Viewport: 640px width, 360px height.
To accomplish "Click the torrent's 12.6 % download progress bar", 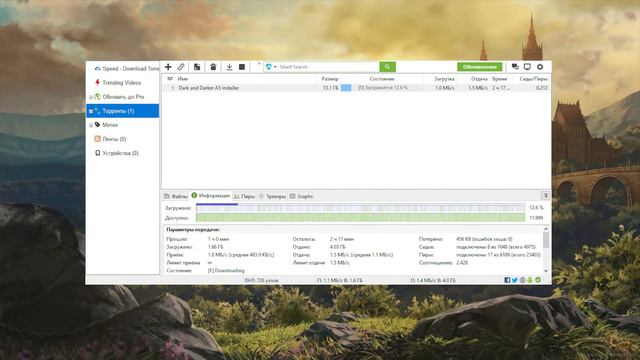I will (x=383, y=88).
